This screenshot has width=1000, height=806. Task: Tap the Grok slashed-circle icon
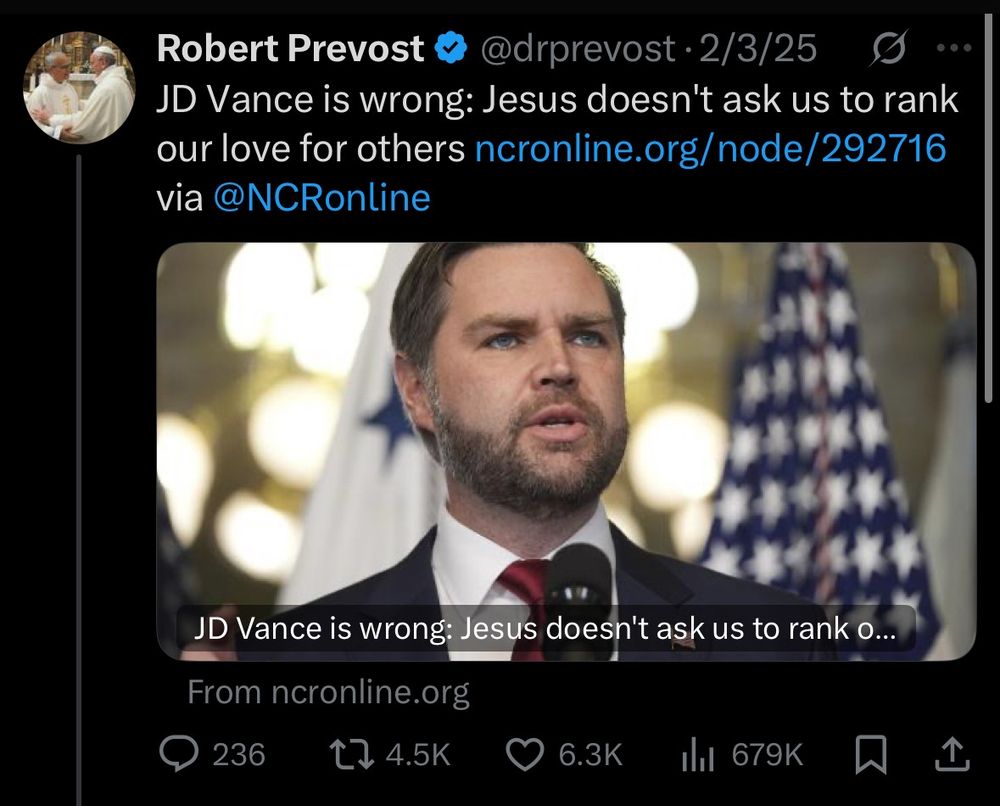pos(888,49)
